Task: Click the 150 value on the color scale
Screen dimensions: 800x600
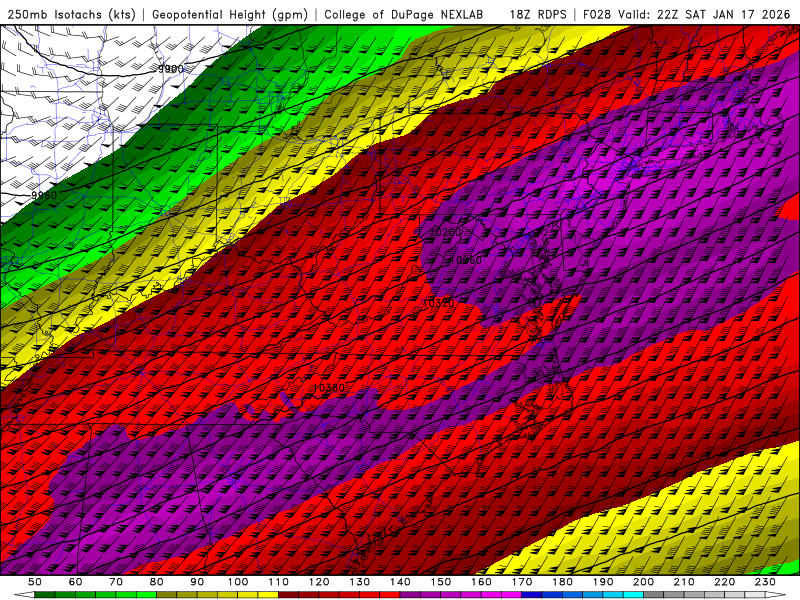Action: coord(441,582)
